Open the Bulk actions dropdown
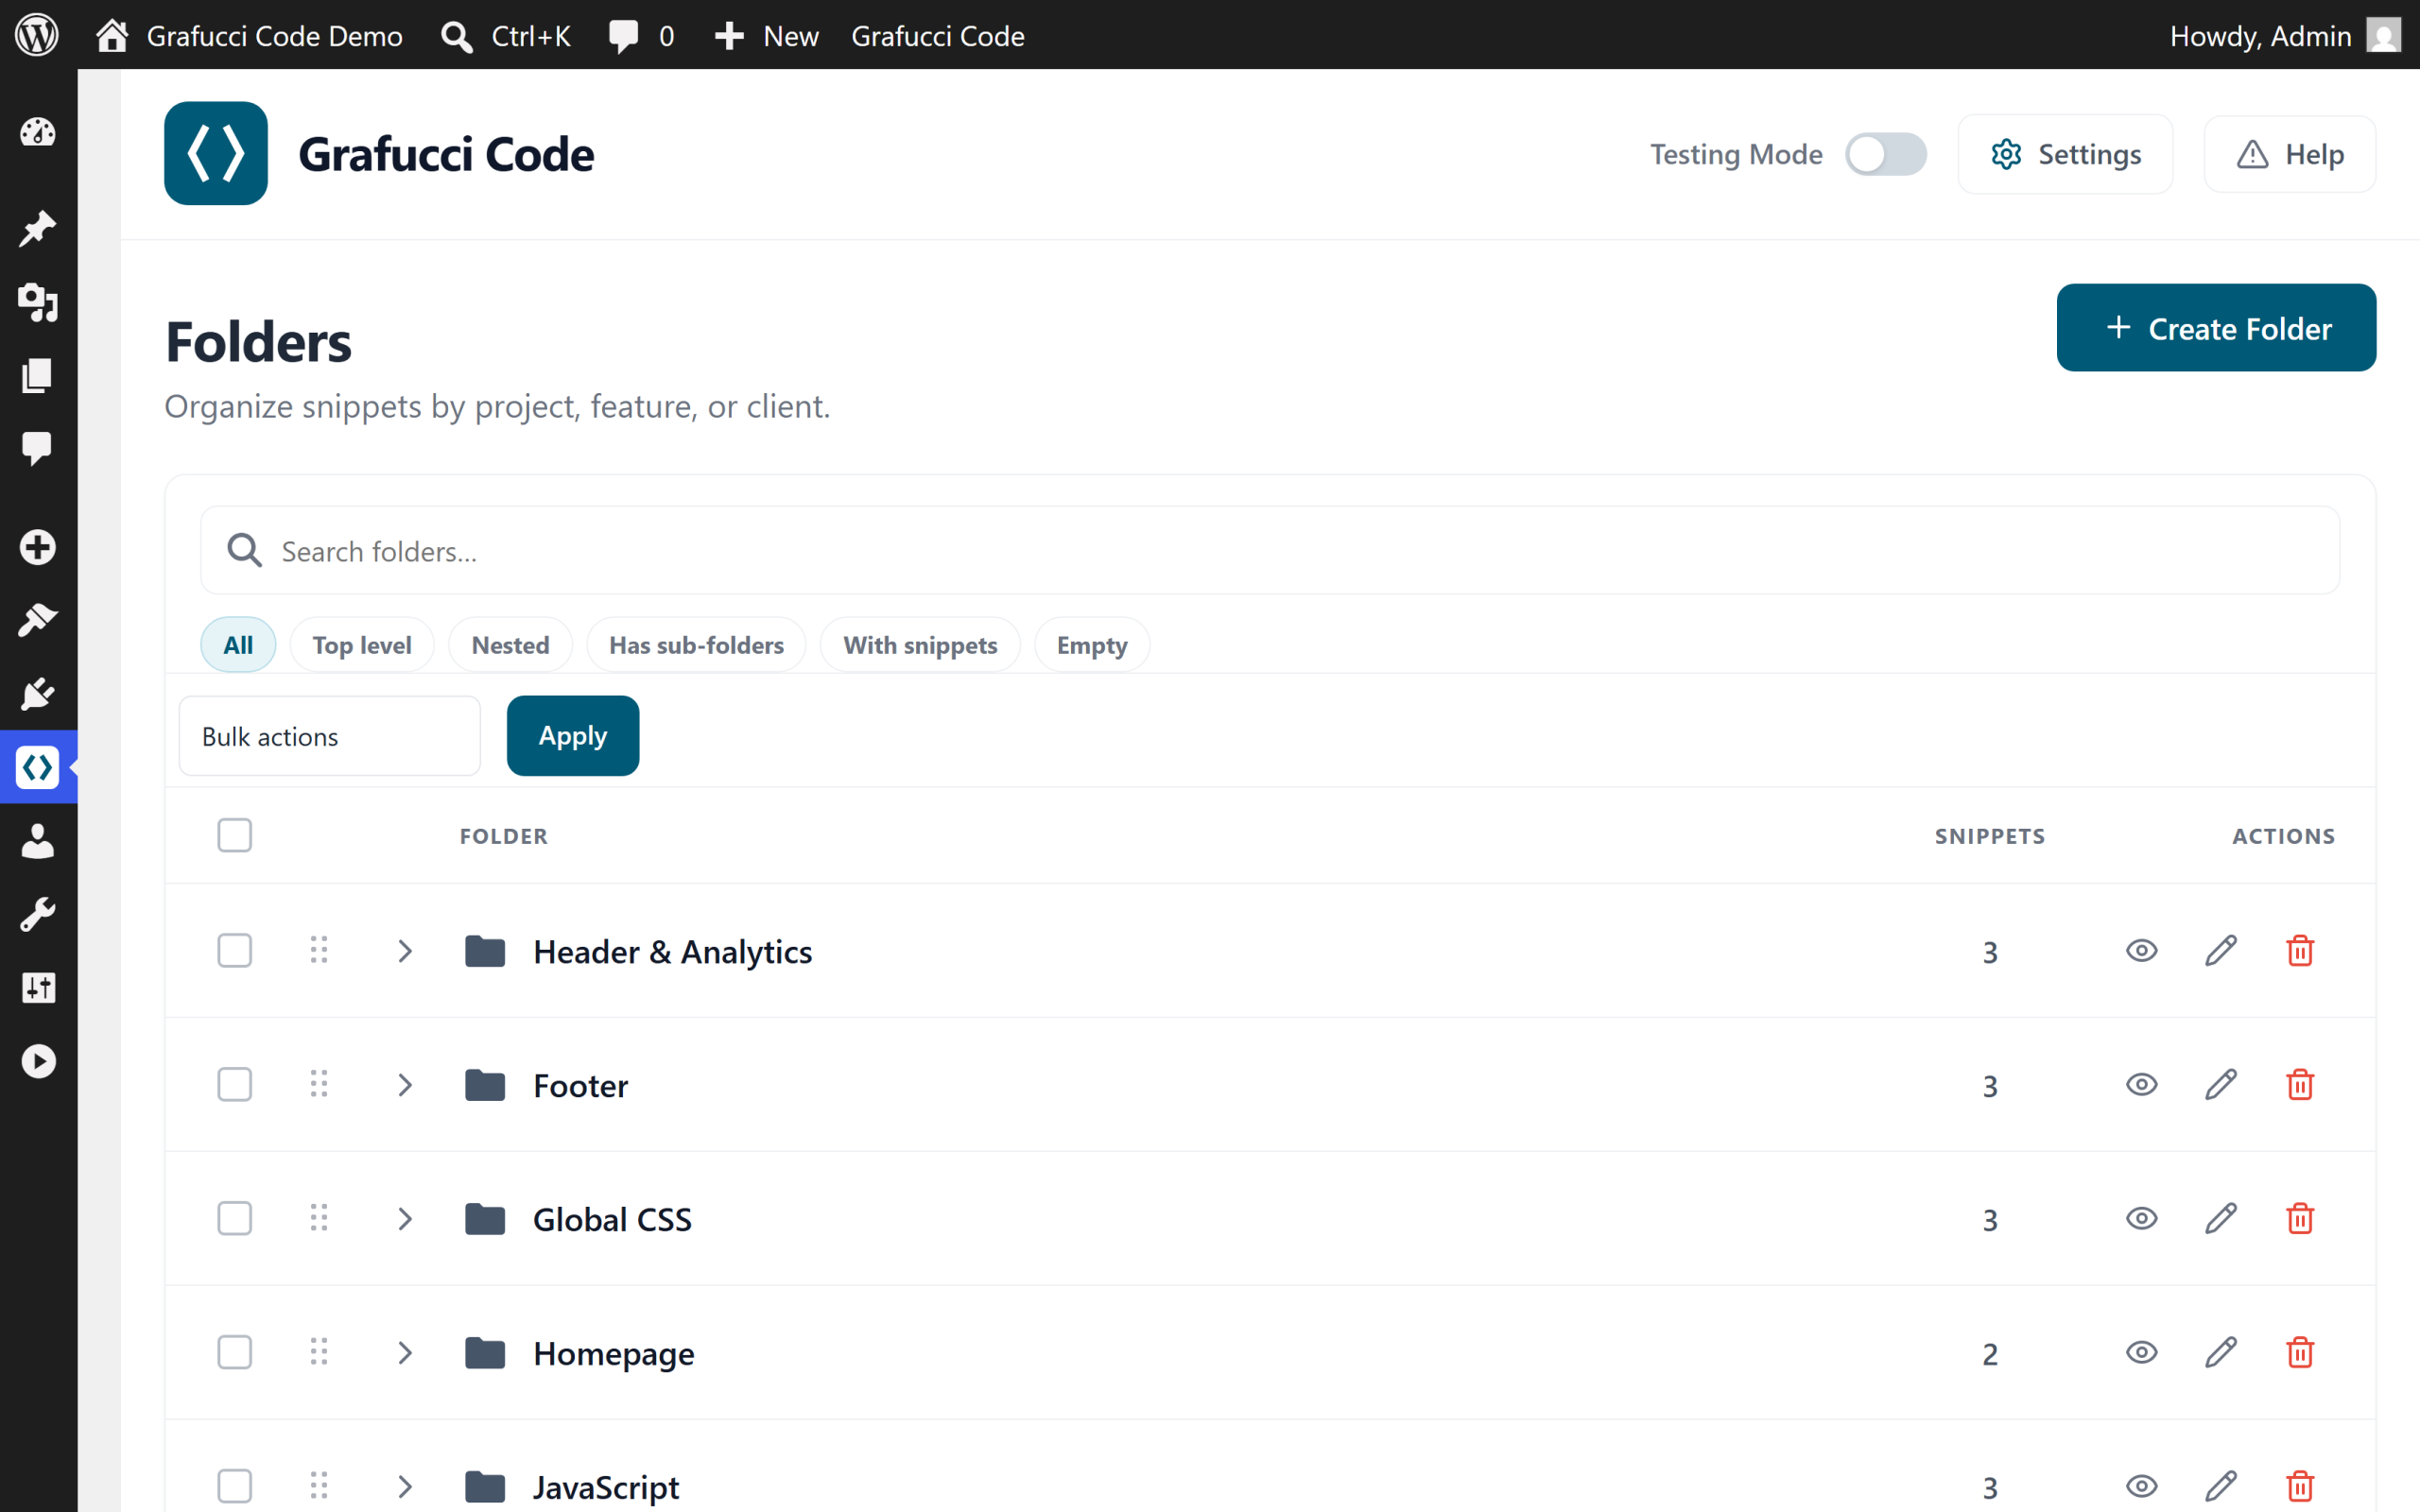 tap(329, 736)
